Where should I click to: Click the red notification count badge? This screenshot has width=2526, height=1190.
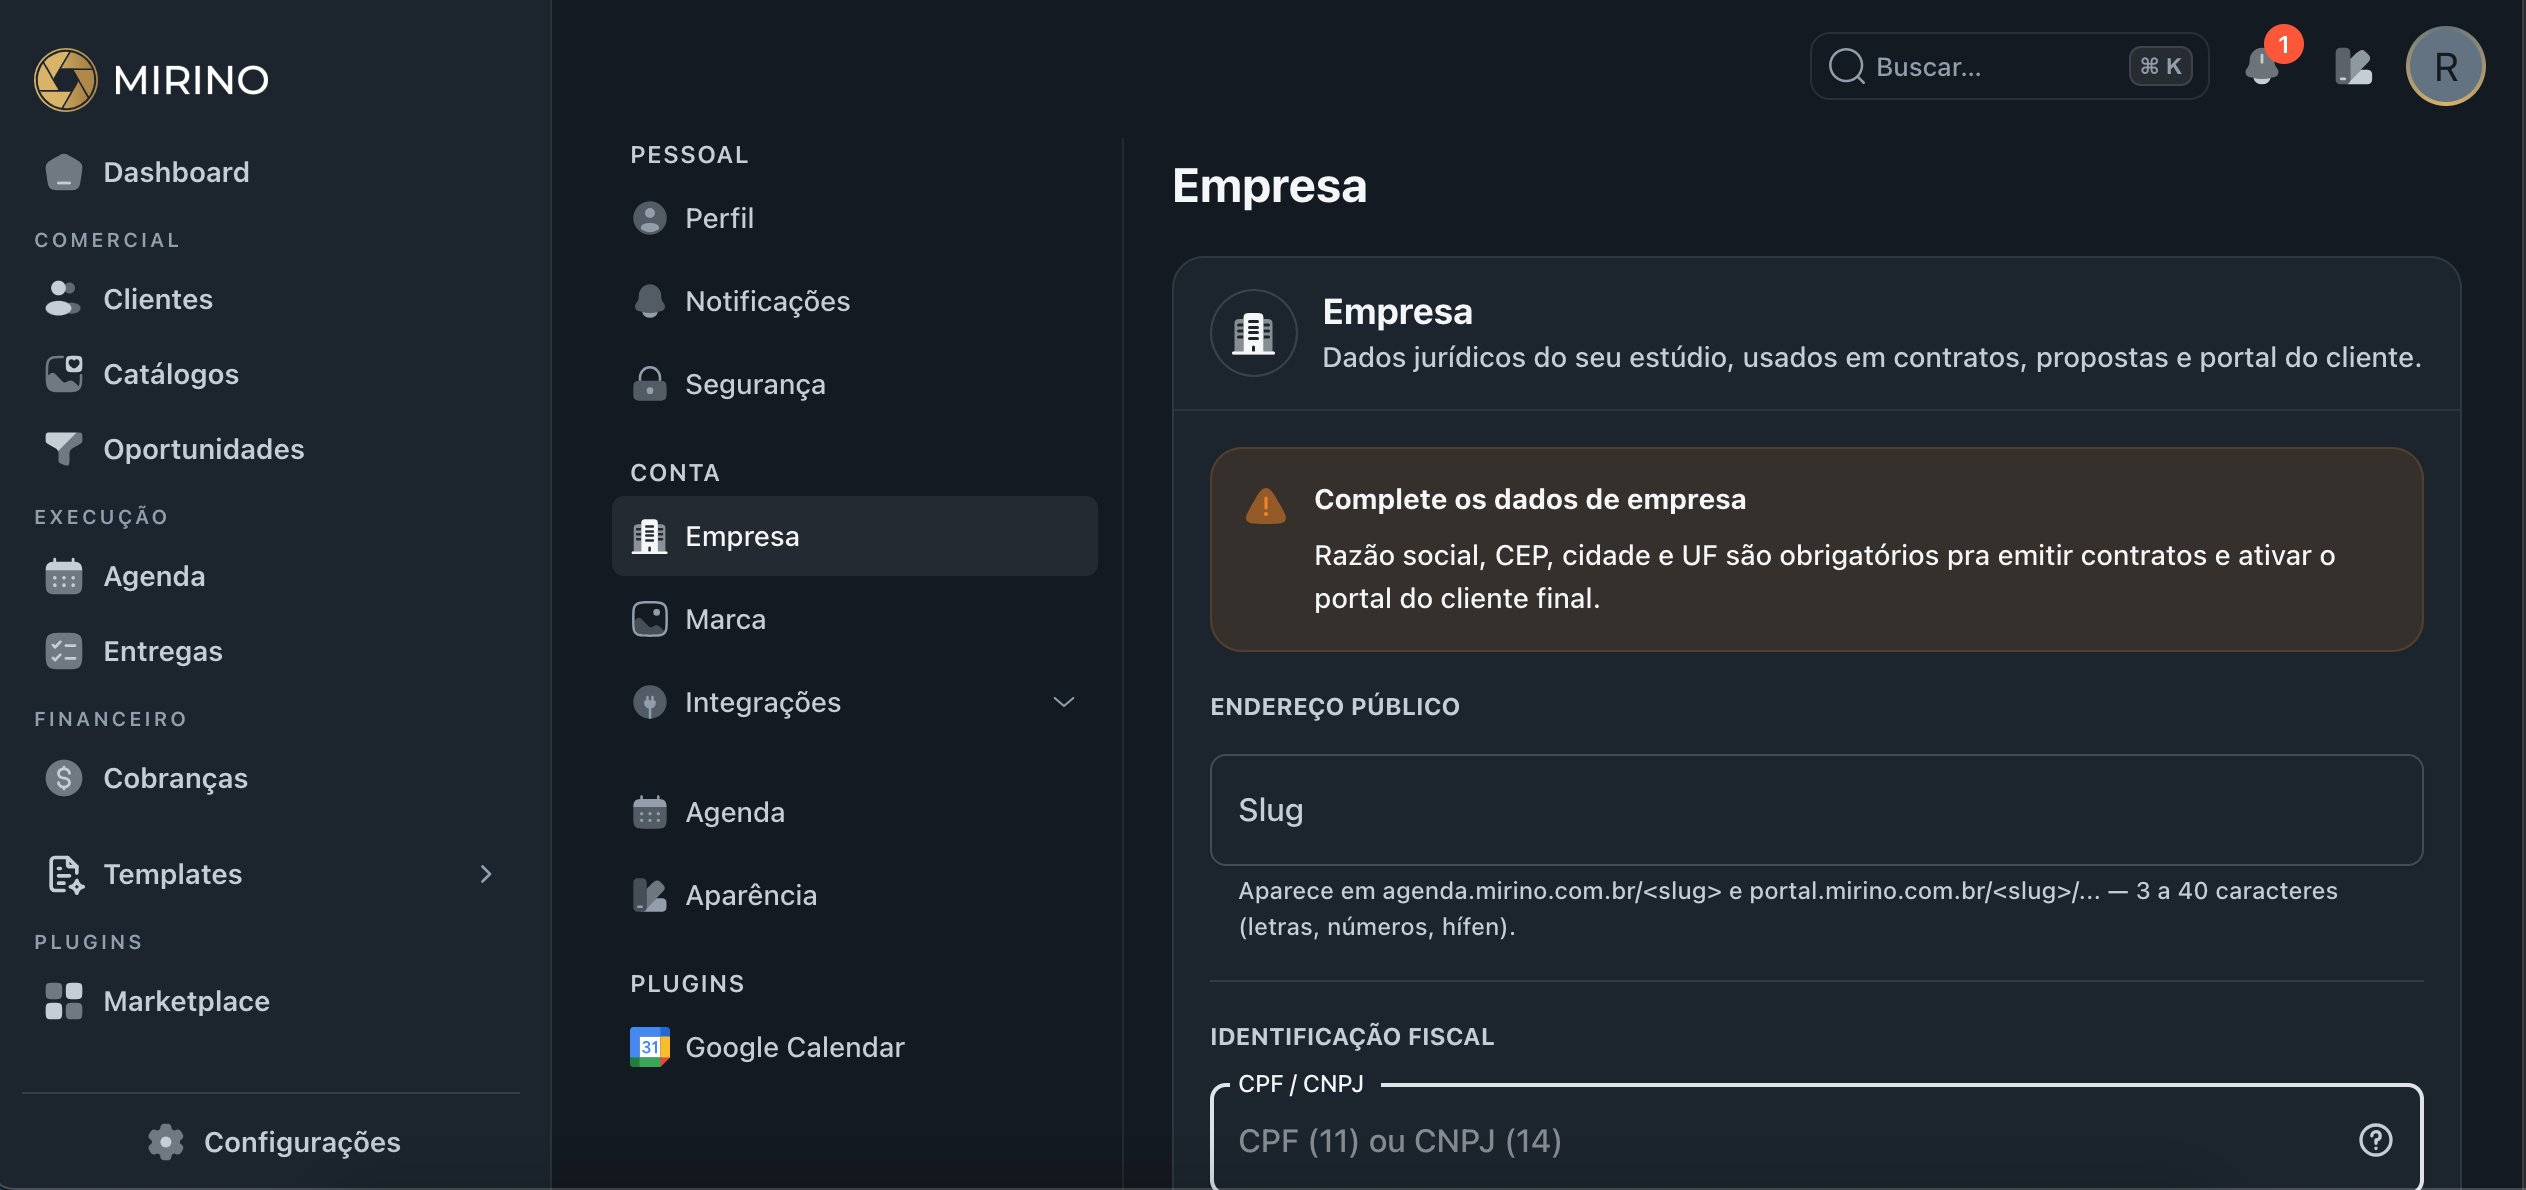(x=2284, y=44)
